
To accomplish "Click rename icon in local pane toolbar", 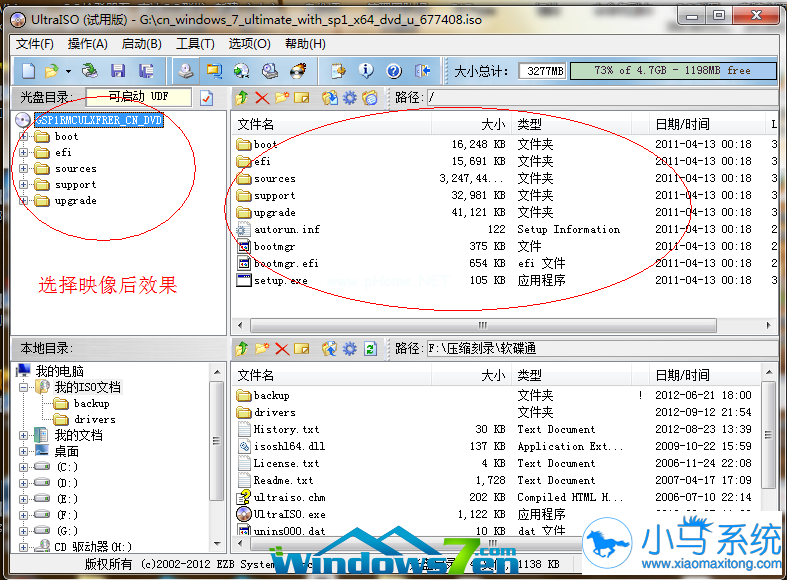I will pyautogui.click(x=302, y=348).
